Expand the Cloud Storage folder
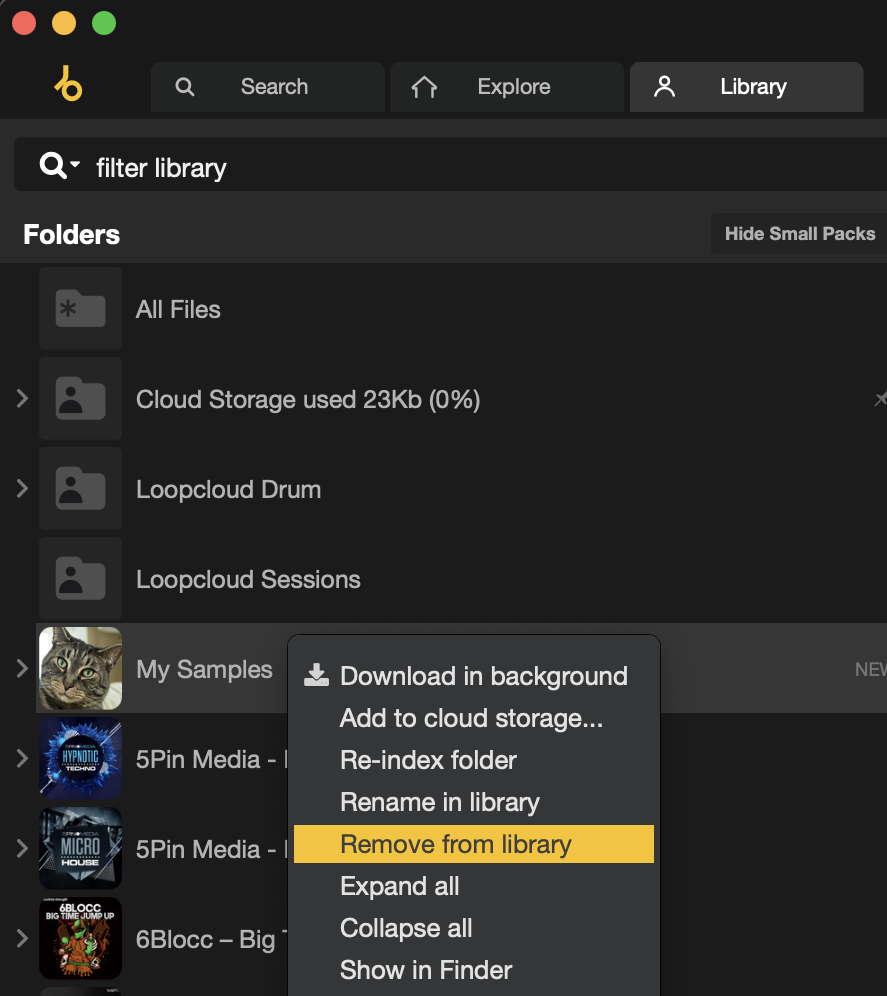 coord(22,398)
